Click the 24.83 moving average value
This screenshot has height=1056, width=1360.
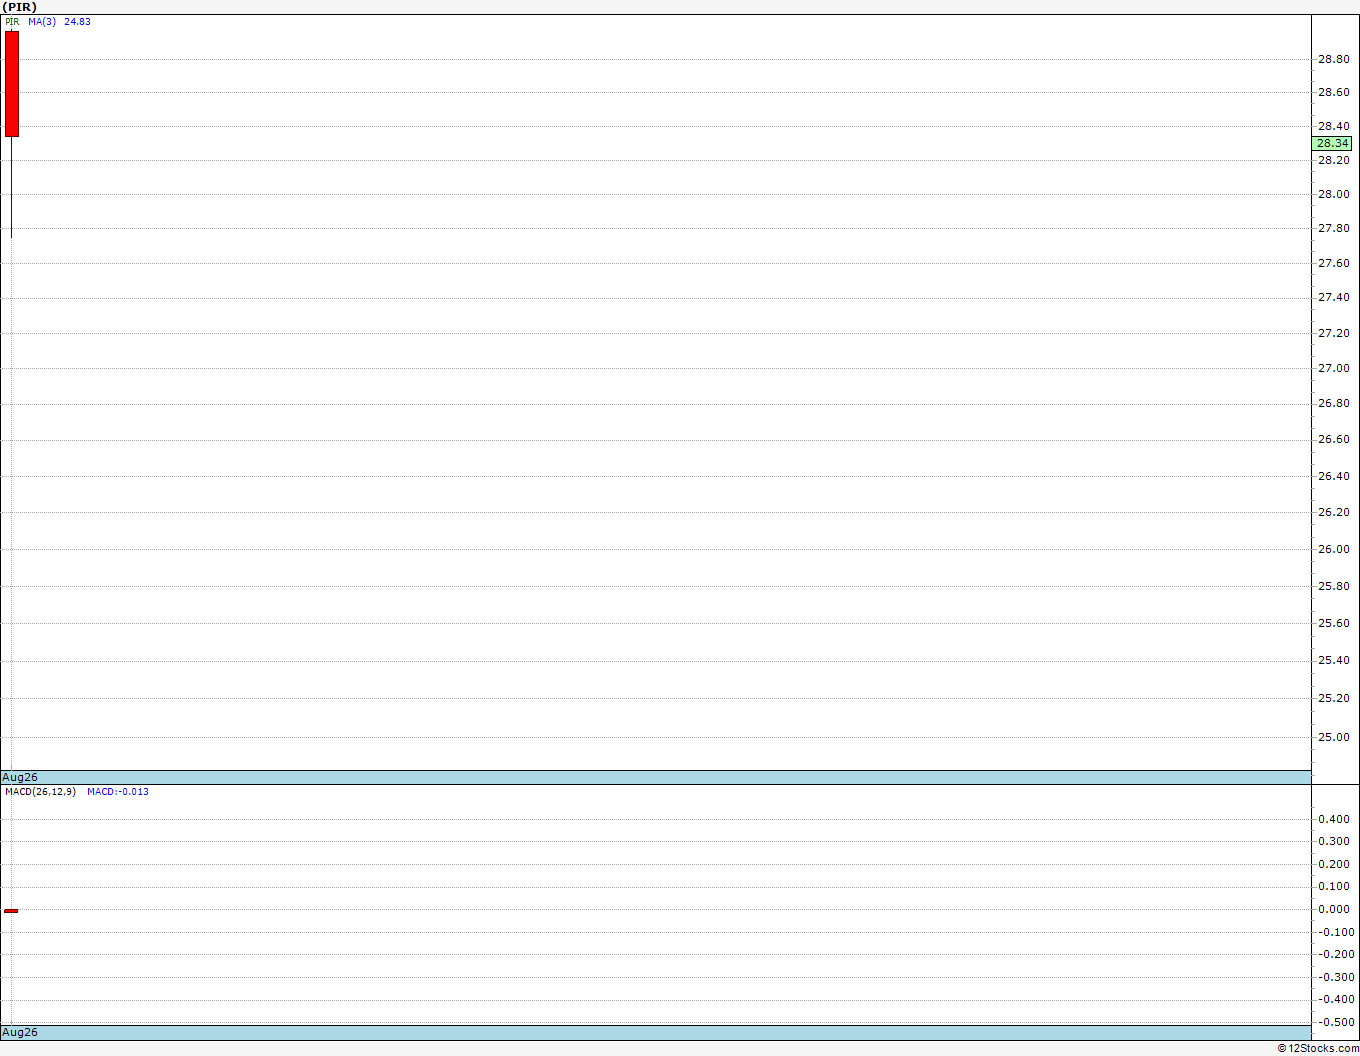(77, 21)
